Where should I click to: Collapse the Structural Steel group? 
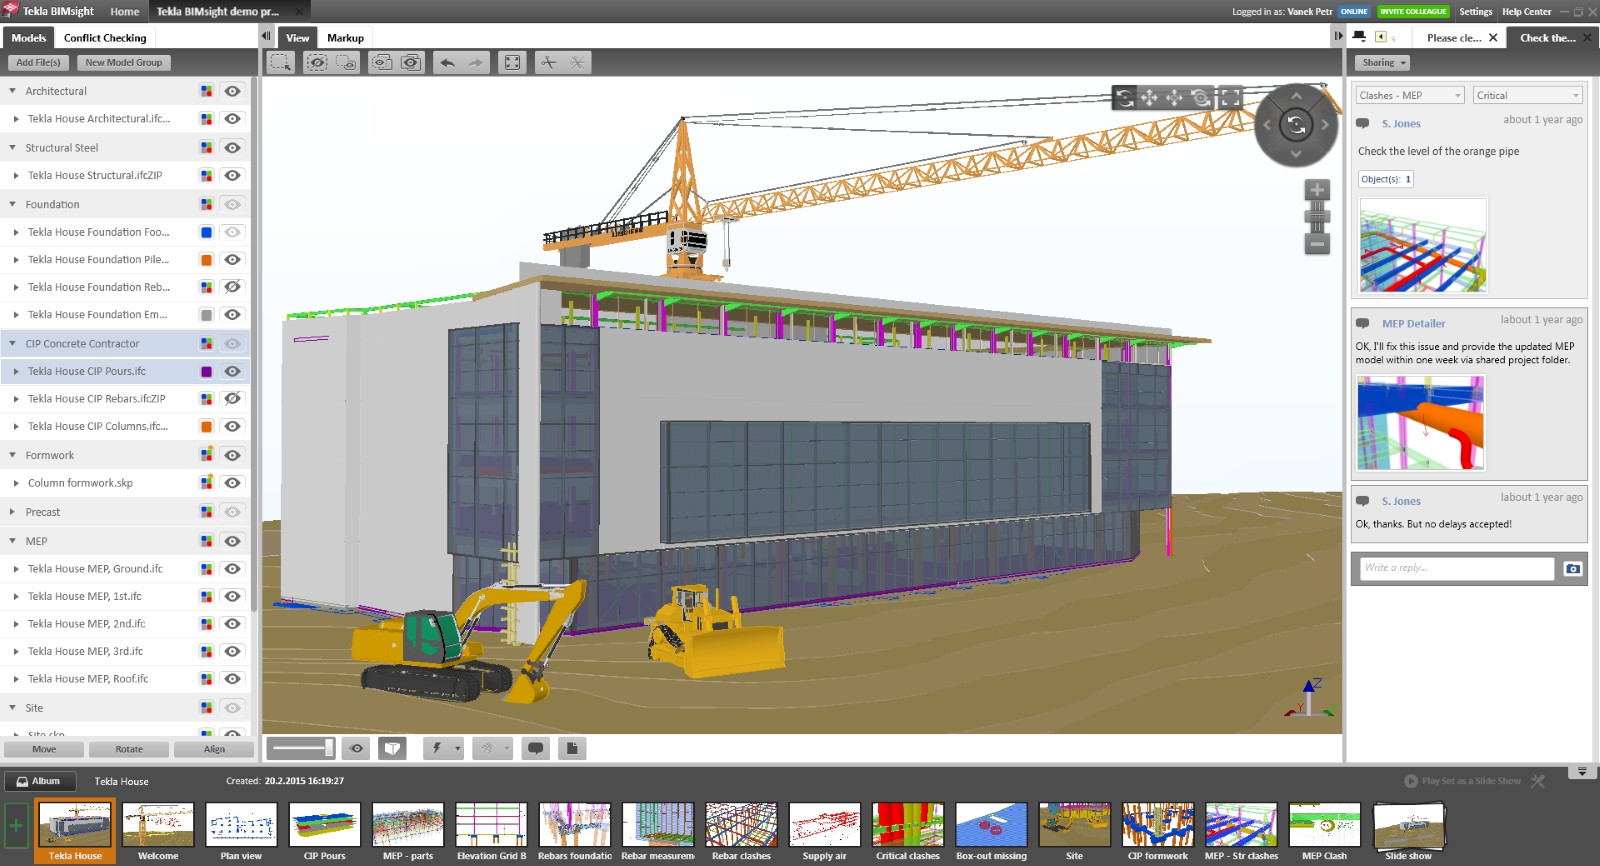12,148
